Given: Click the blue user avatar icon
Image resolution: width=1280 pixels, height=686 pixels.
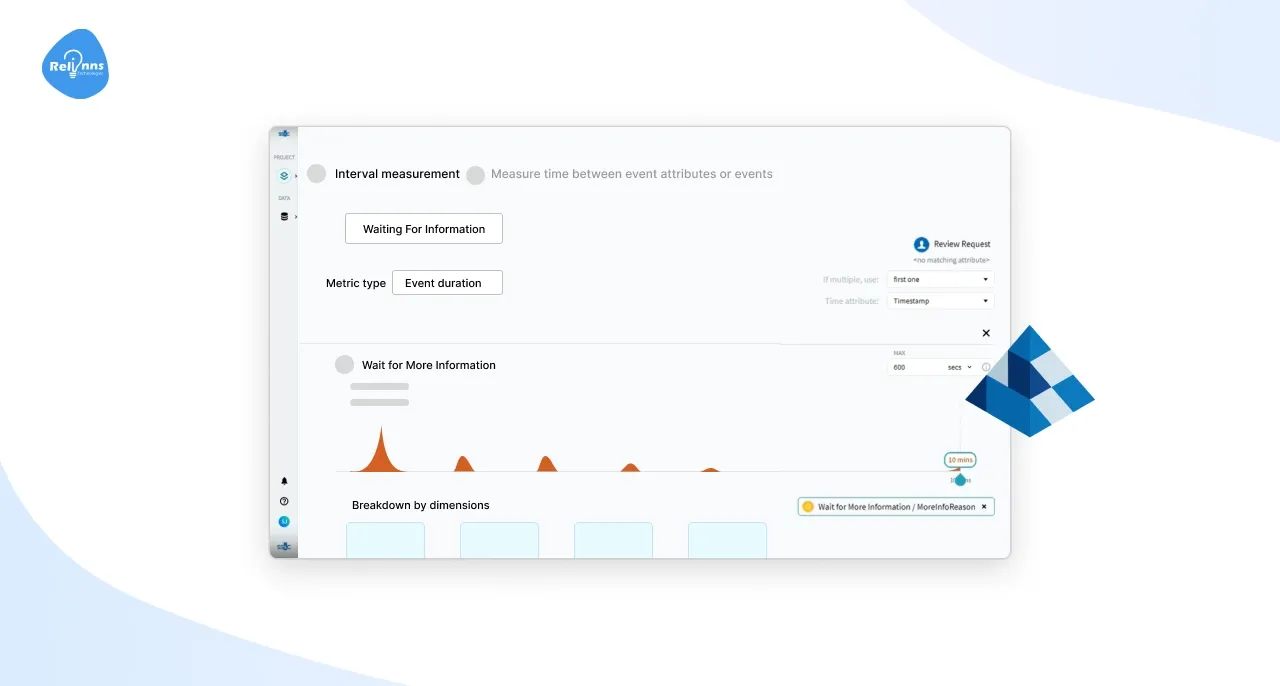Looking at the screenshot, I should (x=283, y=521).
